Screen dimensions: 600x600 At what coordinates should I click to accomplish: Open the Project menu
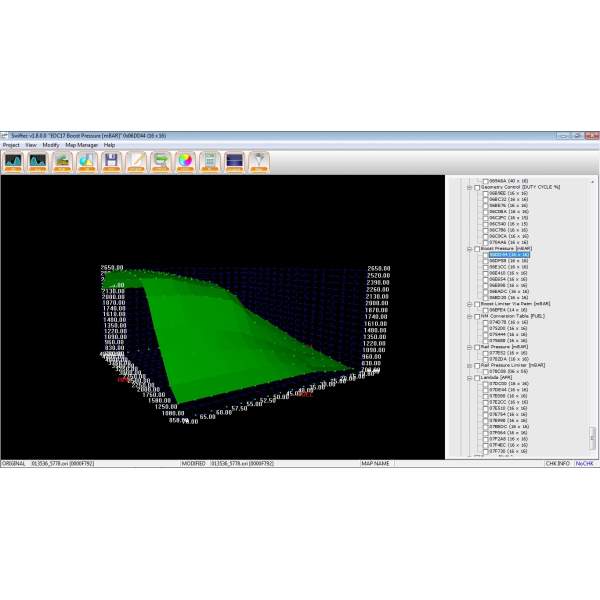tap(11, 145)
